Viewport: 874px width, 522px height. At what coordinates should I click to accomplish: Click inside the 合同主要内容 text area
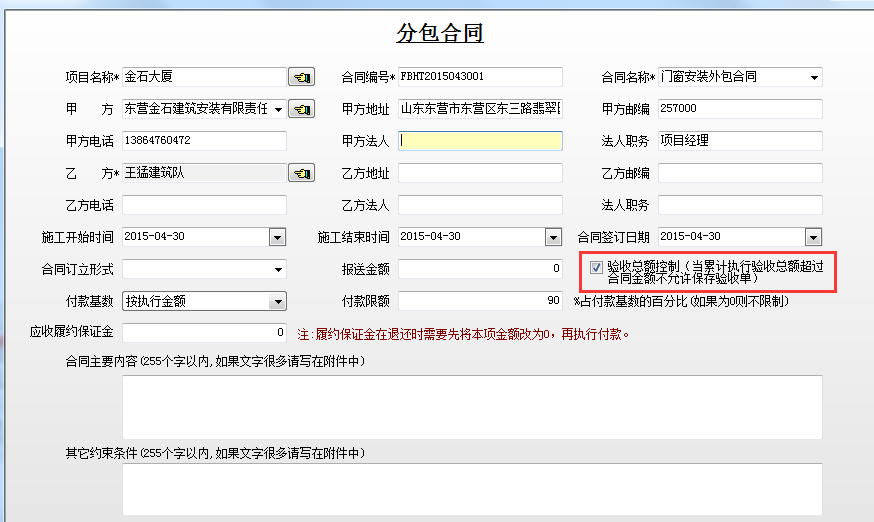coord(472,406)
